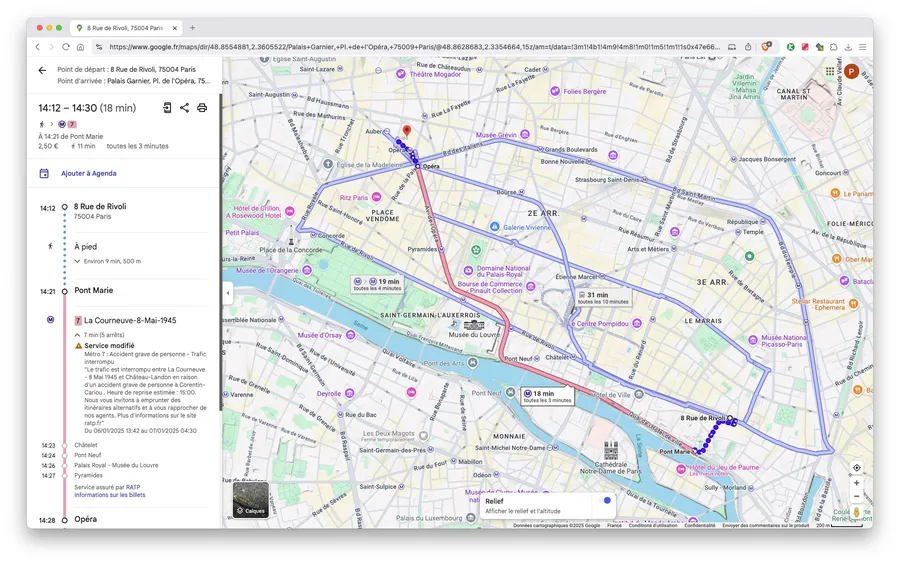Print the route with printer icon
Image resolution: width=900 pixels, height=564 pixels.
click(202, 107)
